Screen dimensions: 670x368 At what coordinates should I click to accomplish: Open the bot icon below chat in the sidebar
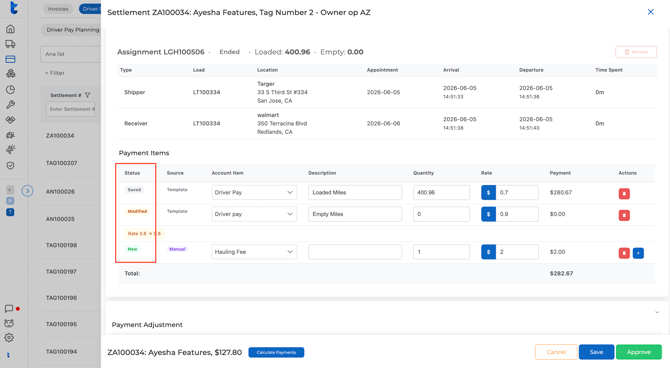(9, 323)
